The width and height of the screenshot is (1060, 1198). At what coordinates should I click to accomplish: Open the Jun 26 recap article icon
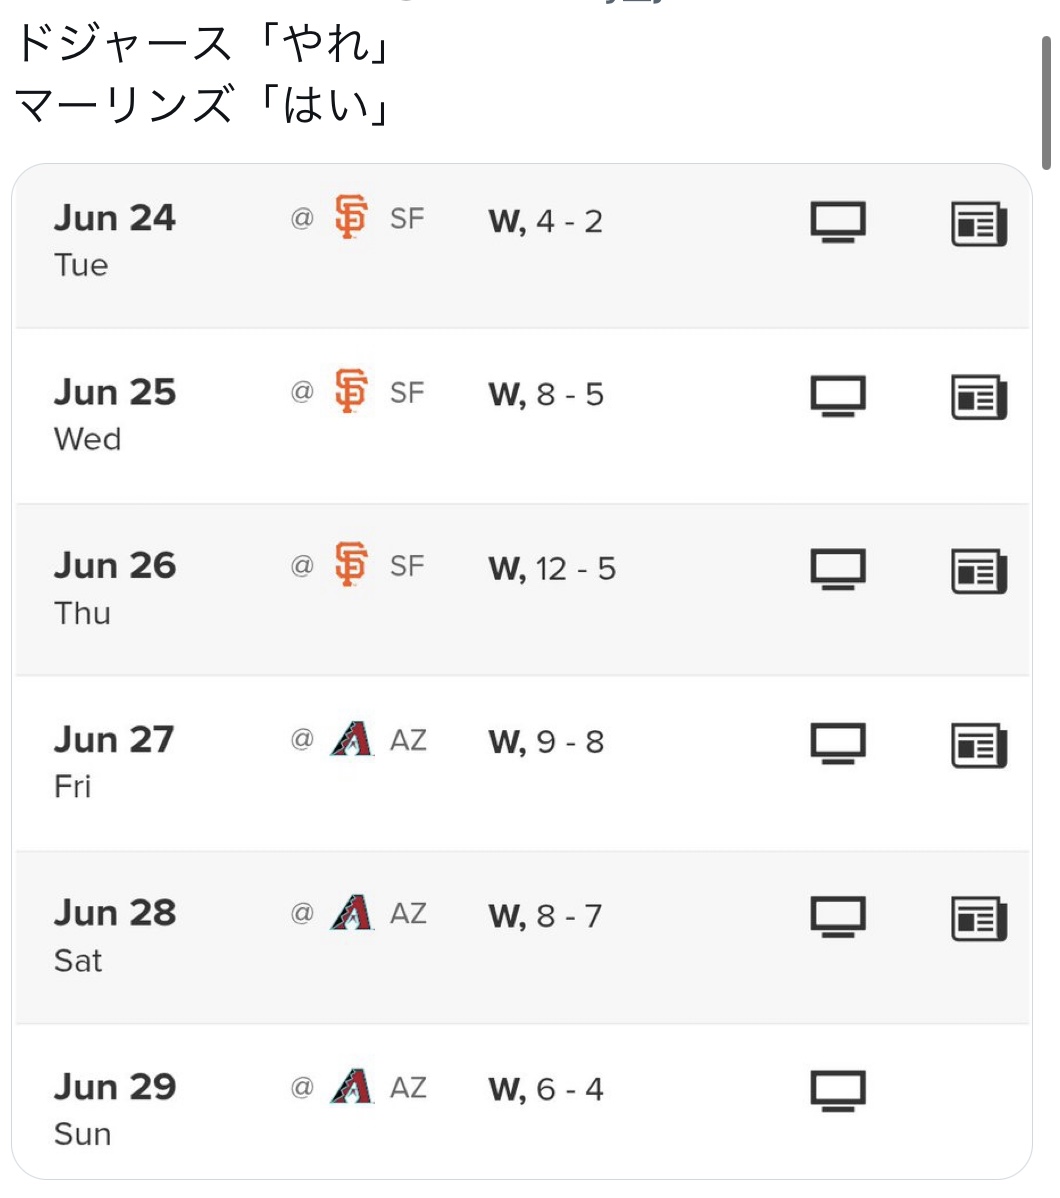[x=979, y=571]
